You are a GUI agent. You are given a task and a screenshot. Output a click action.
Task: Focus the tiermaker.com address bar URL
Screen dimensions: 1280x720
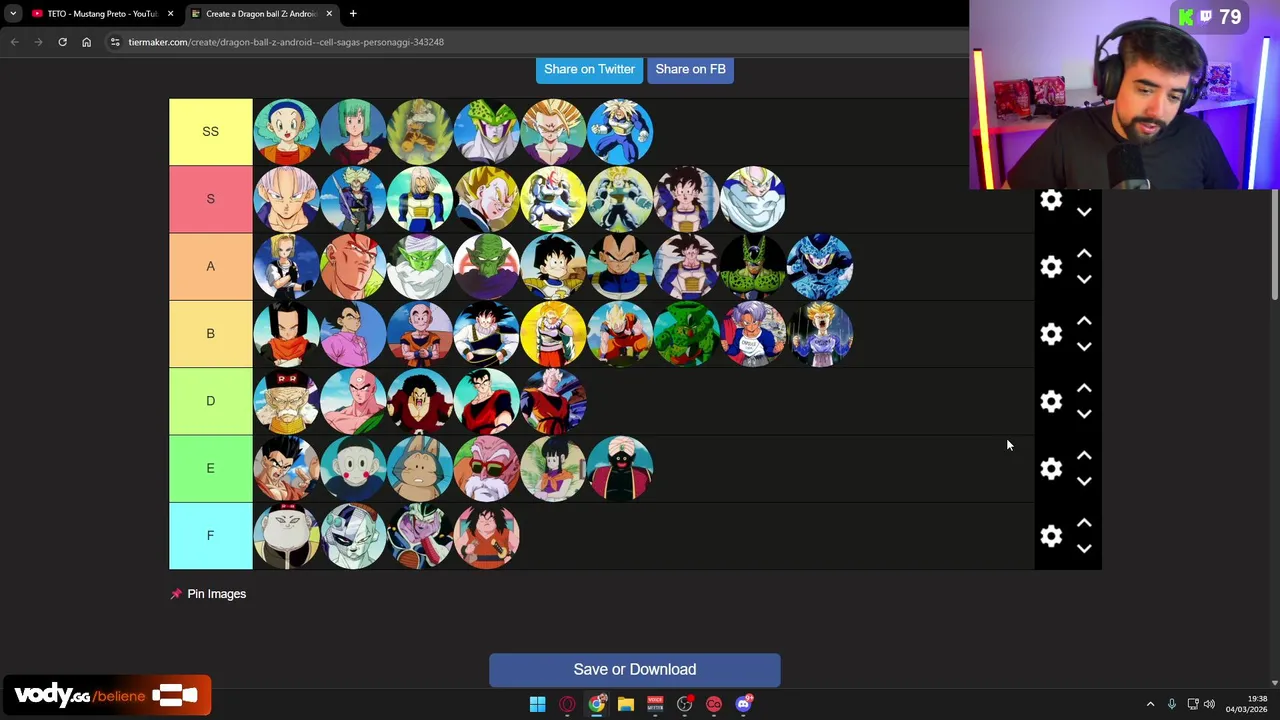coord(286,42)
